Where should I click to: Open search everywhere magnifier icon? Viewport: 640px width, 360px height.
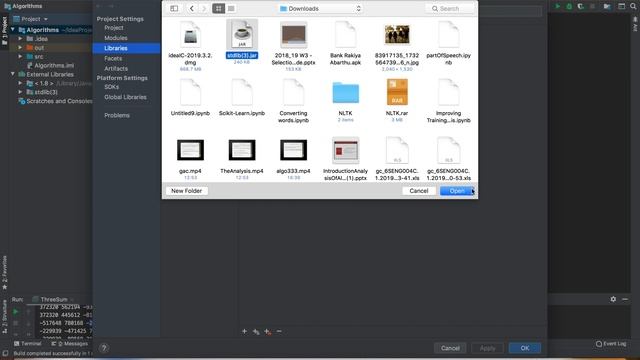[633, 6]
